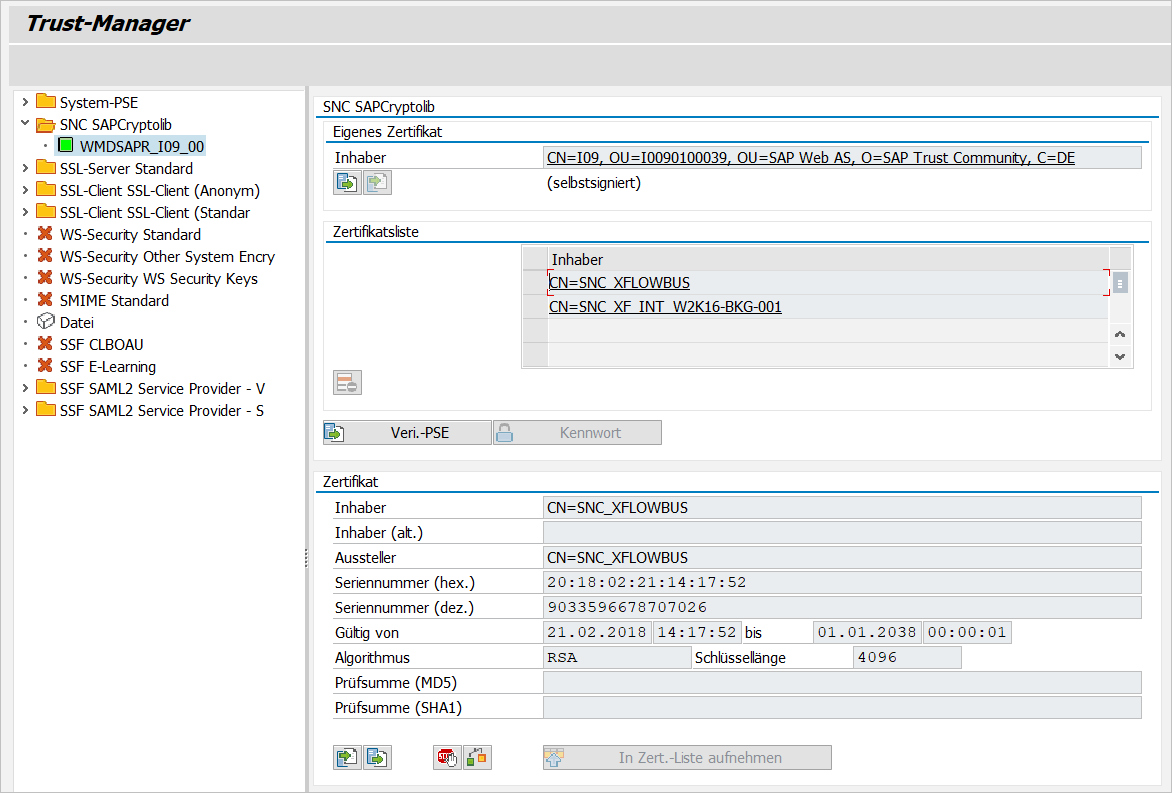
Task: Click the red X icon beside SMIME Standard
Action: click(45, 300)
